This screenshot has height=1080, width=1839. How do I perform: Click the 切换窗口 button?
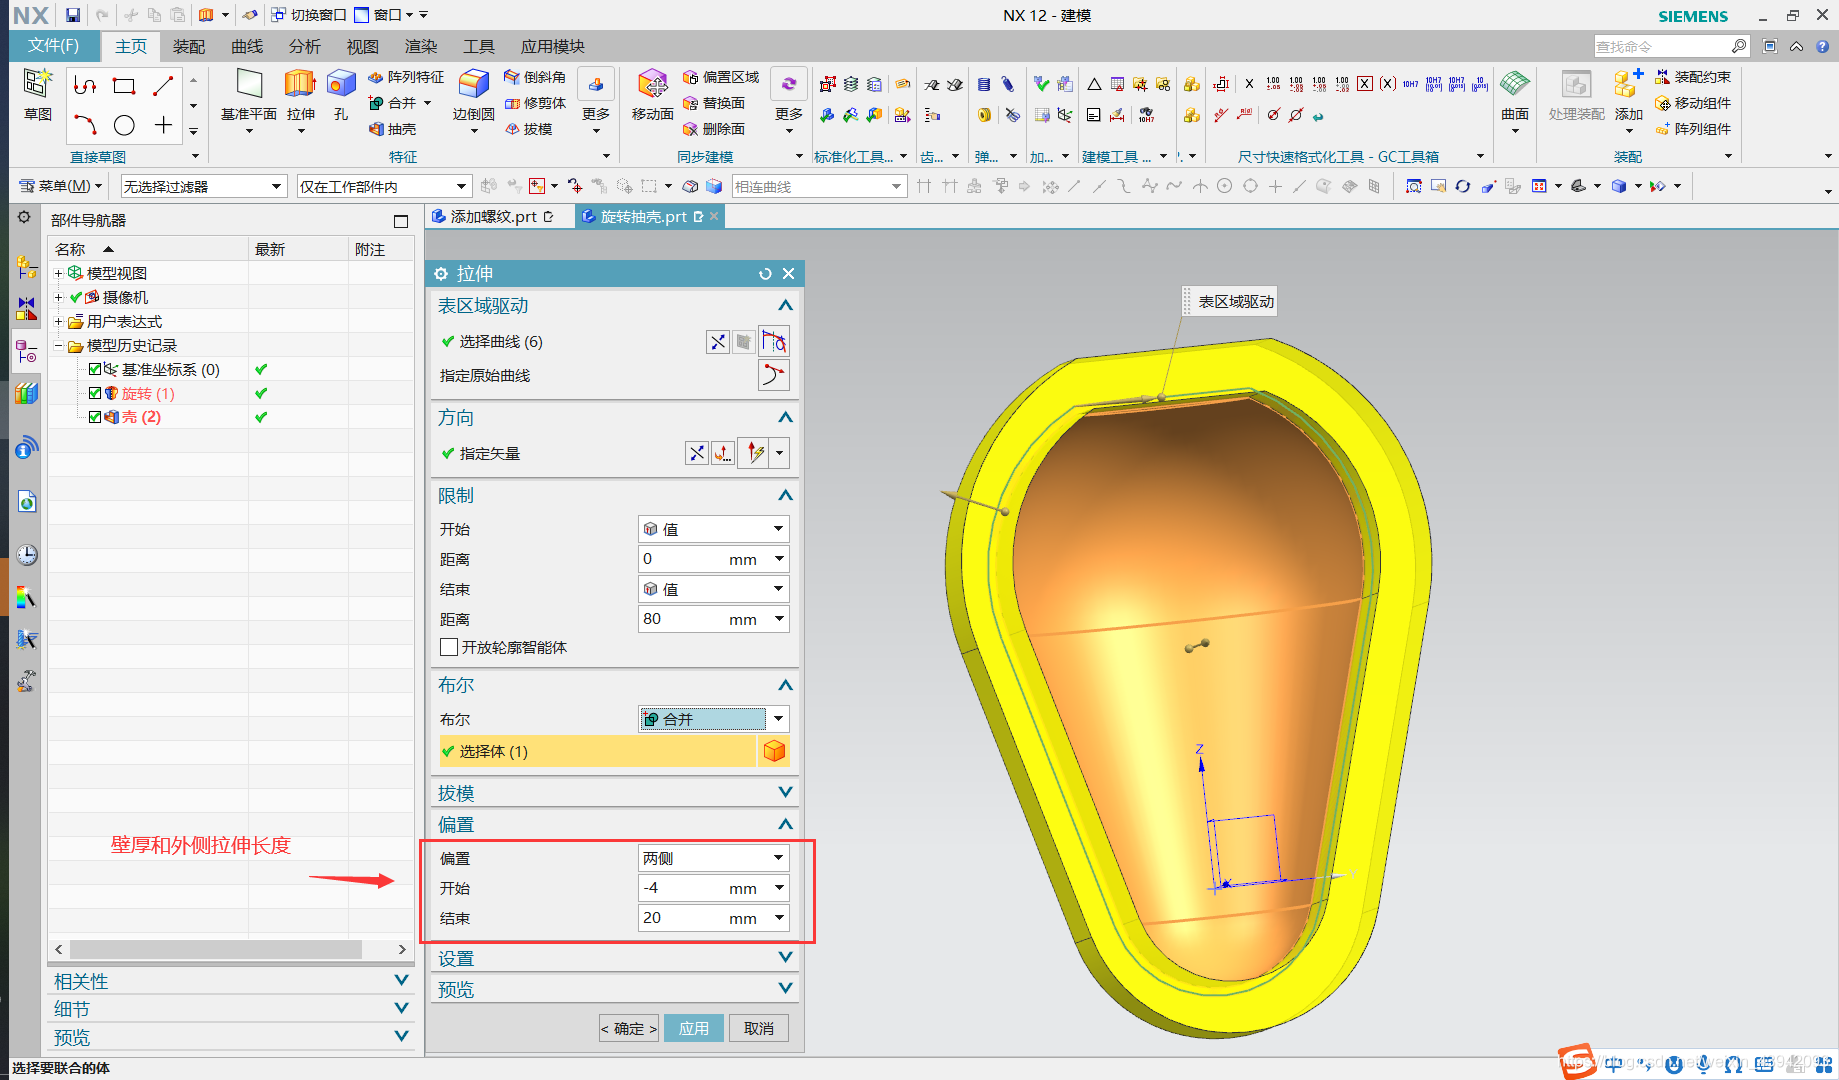[308, 15]
